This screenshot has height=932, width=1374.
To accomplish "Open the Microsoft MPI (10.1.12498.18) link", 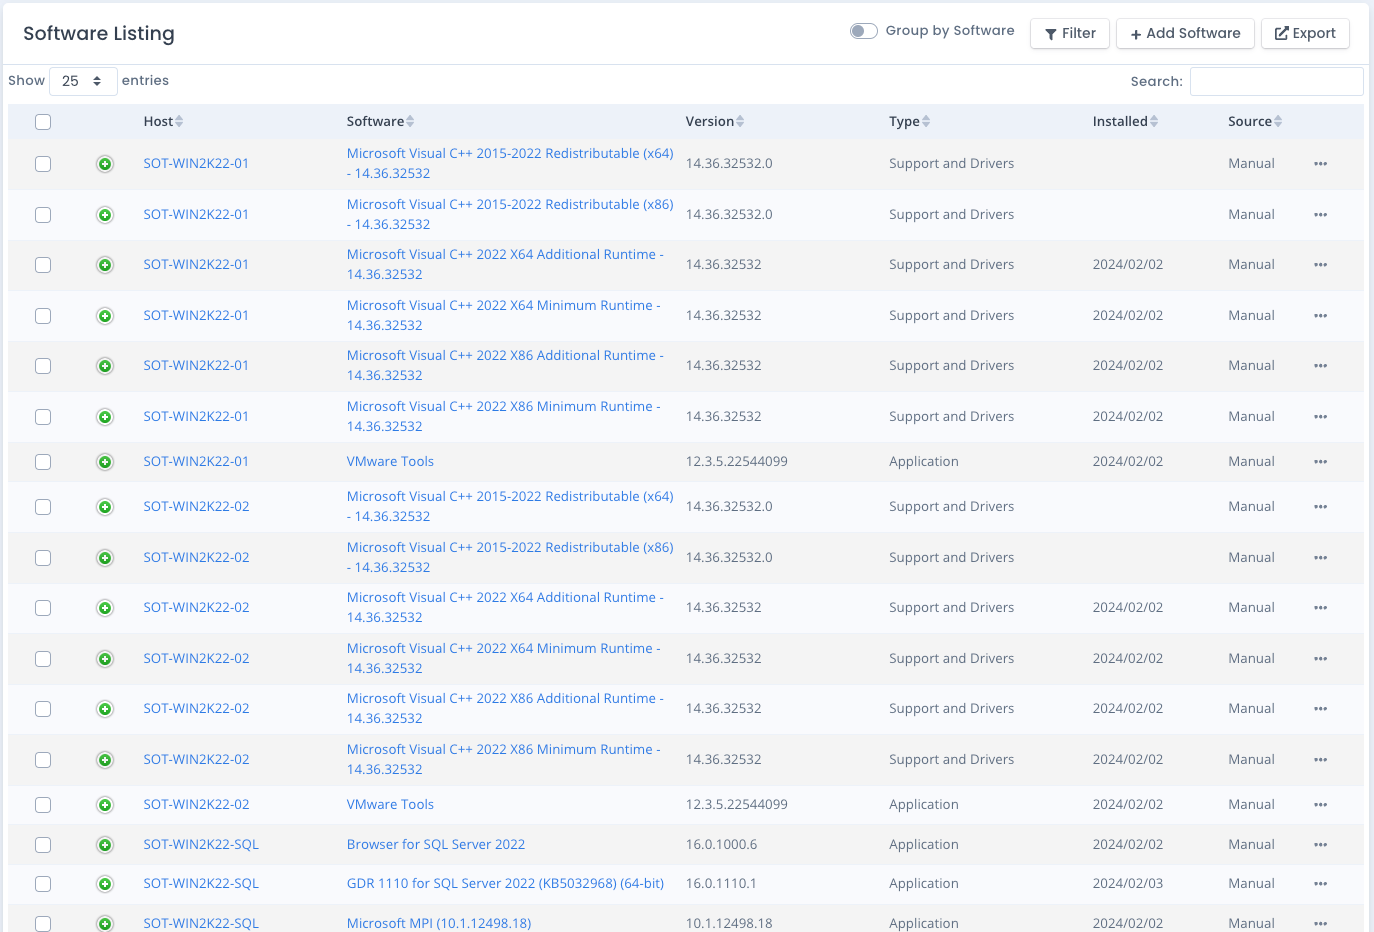I will coord(439,924).
